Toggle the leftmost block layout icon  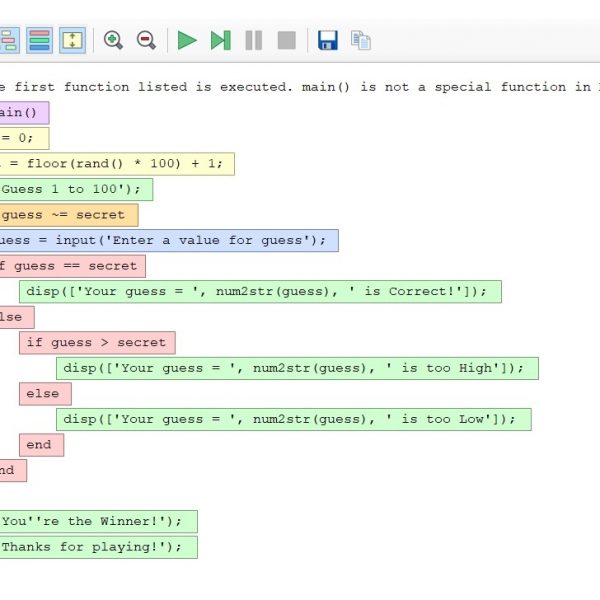(9, 40)
